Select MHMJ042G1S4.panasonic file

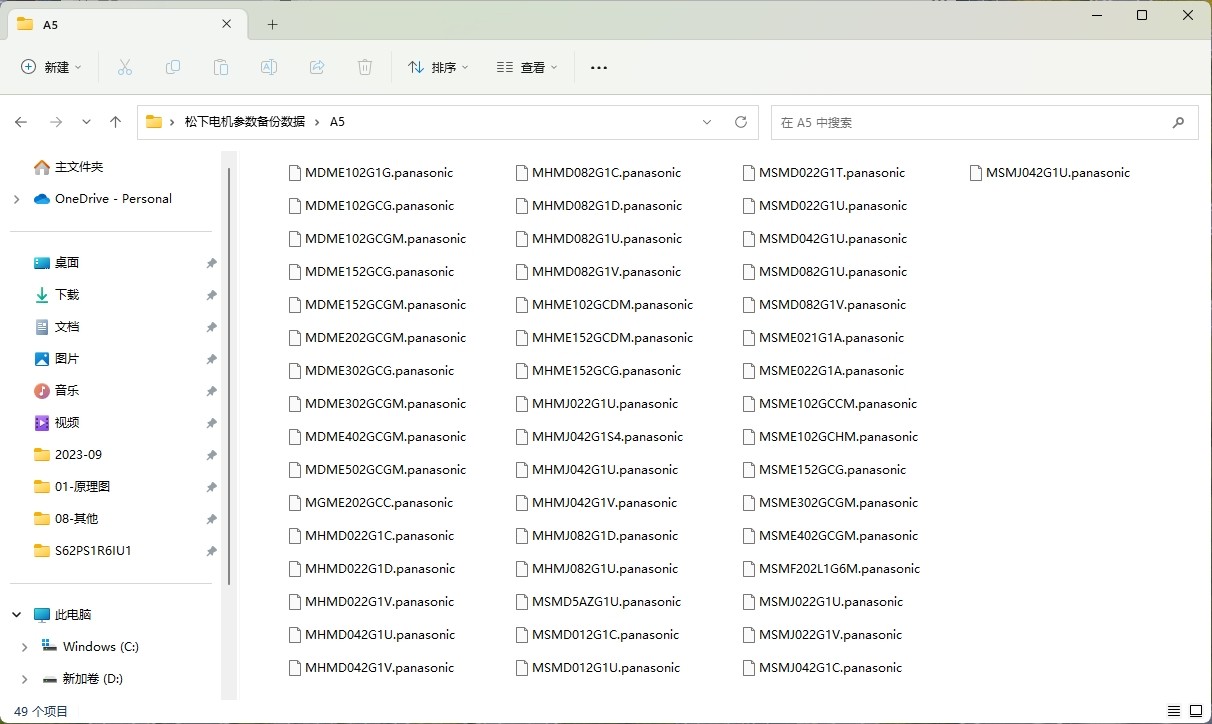point(599,437)
